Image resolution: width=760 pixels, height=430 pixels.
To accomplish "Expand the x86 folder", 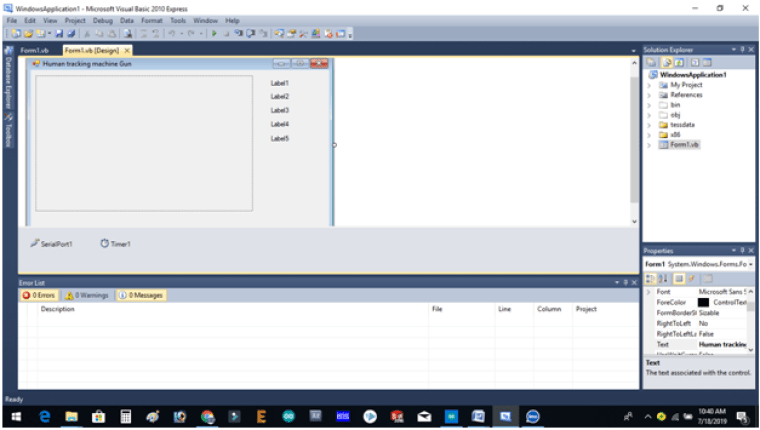I will pos(649,135).
